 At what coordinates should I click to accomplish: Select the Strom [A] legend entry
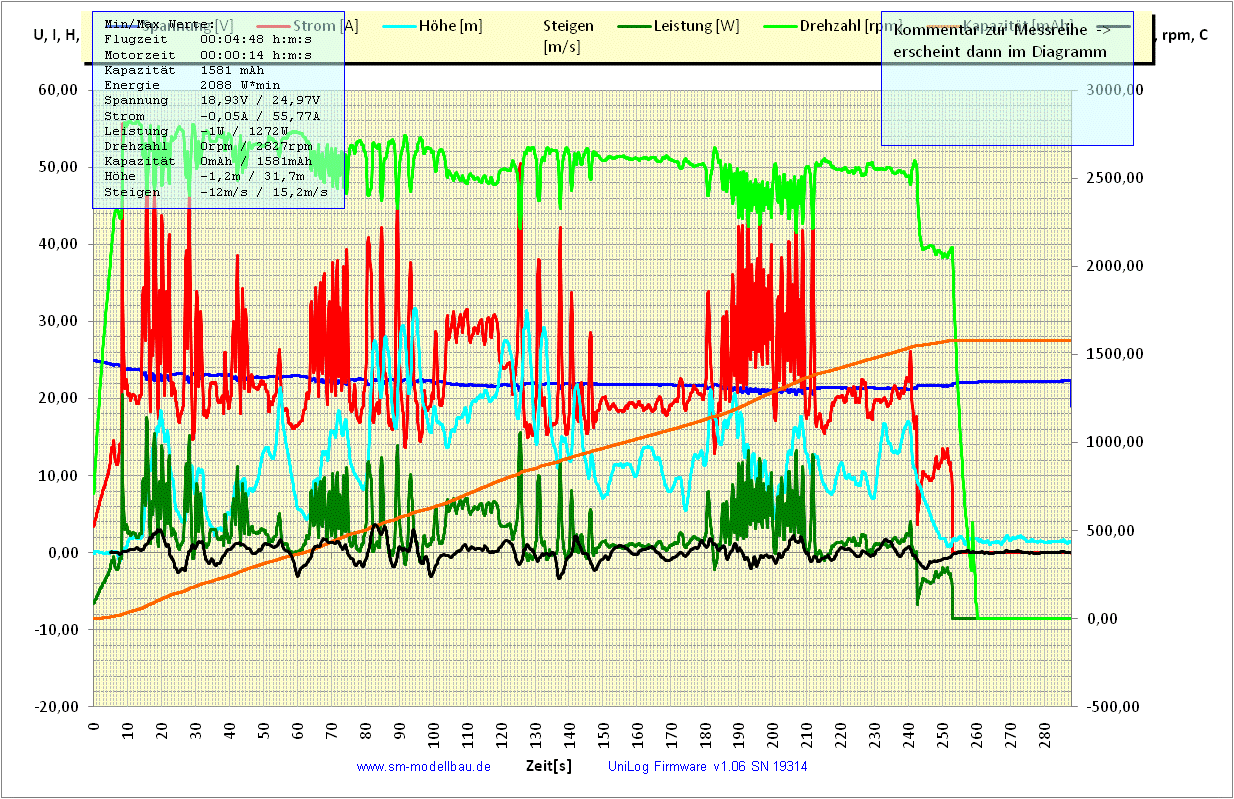click(327, 26)
